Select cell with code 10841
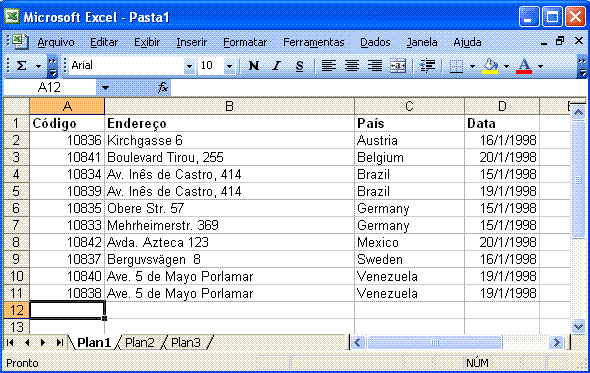The width and height of the screenshot is (590, 373). (x=67, y=157)
